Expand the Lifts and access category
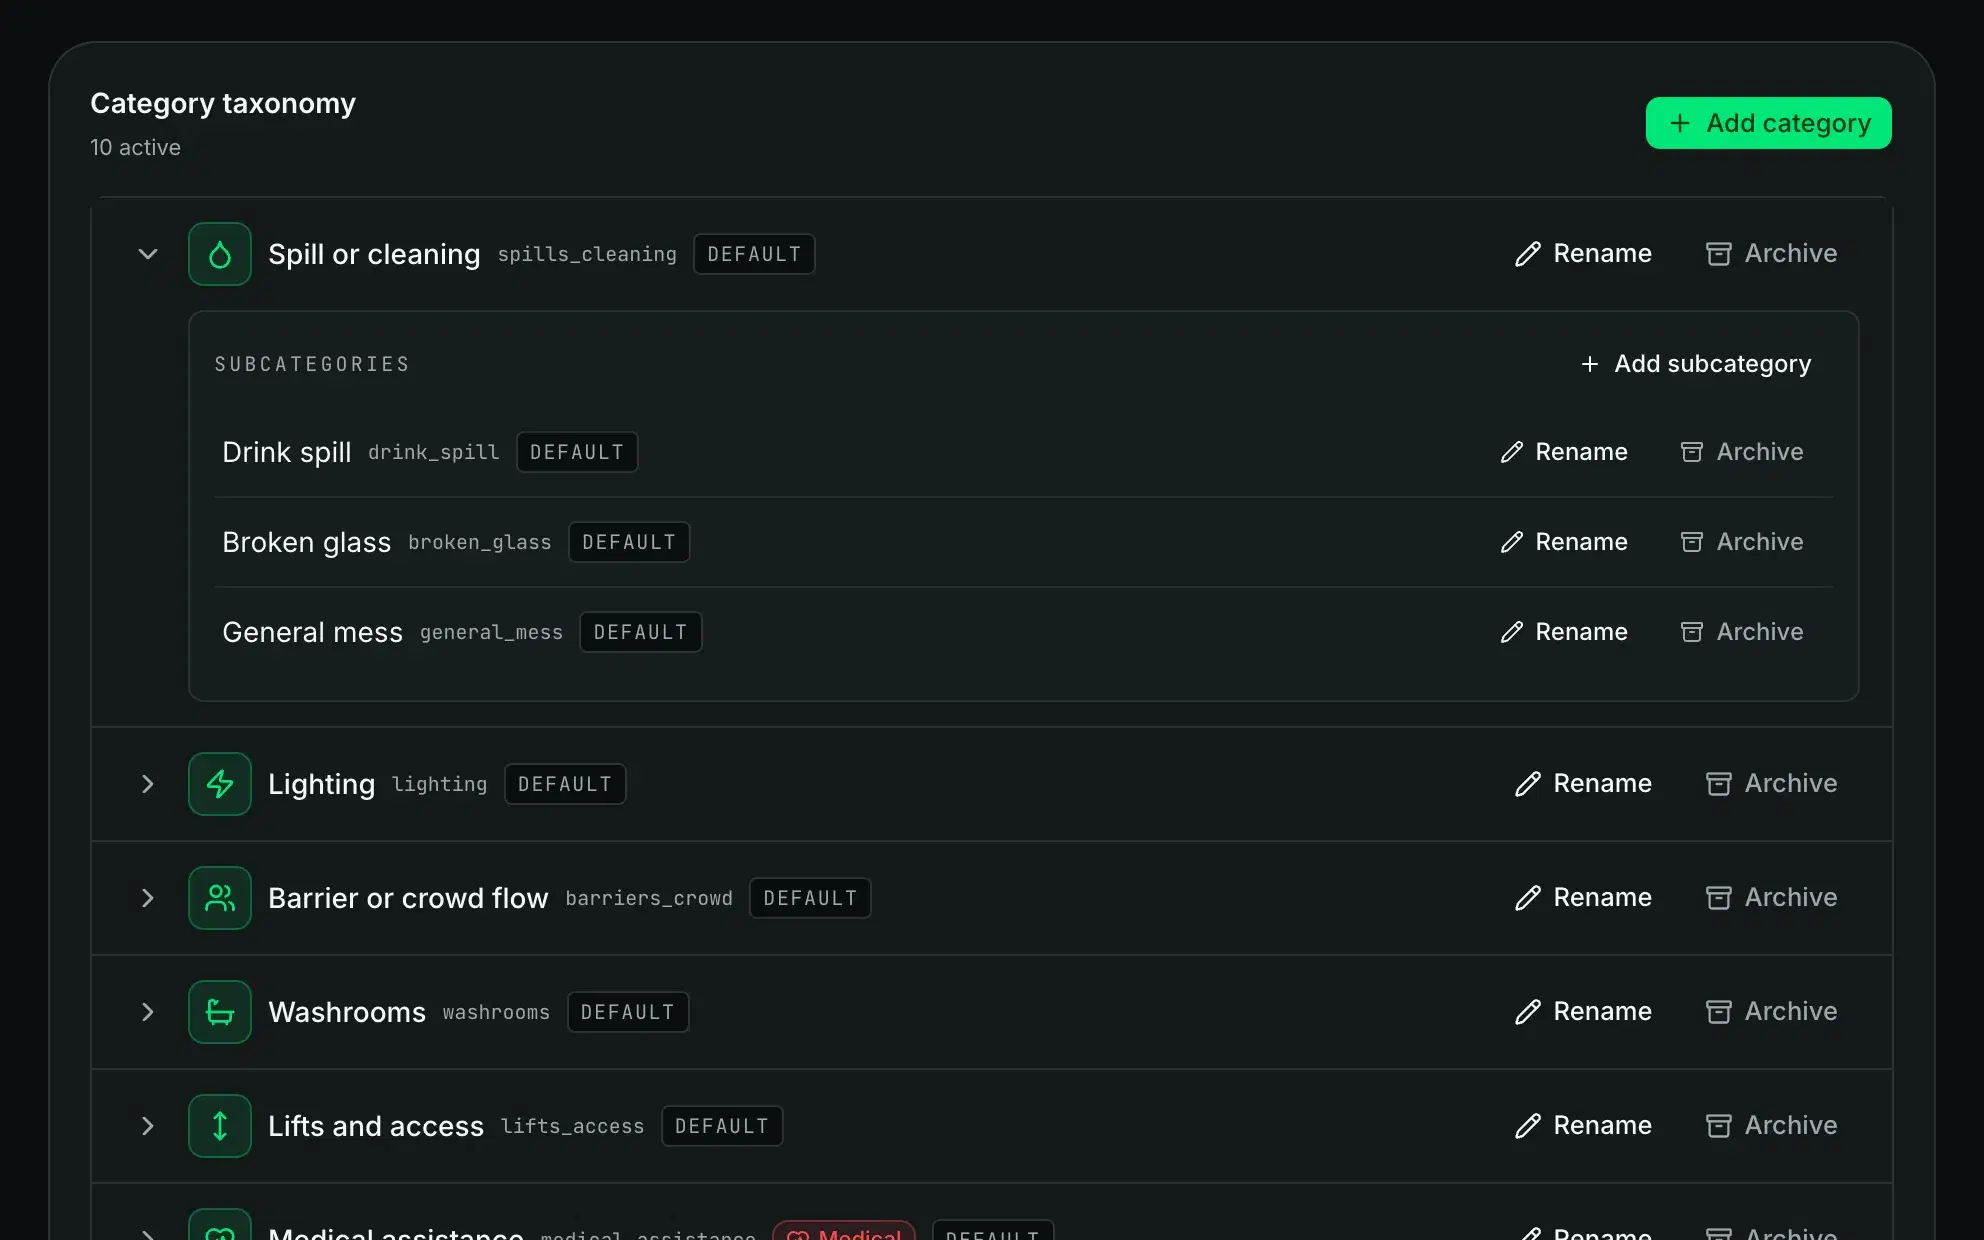The width and height of the screenshot is (1984, 1240). pyautogui.click(x=148, y=1126)
